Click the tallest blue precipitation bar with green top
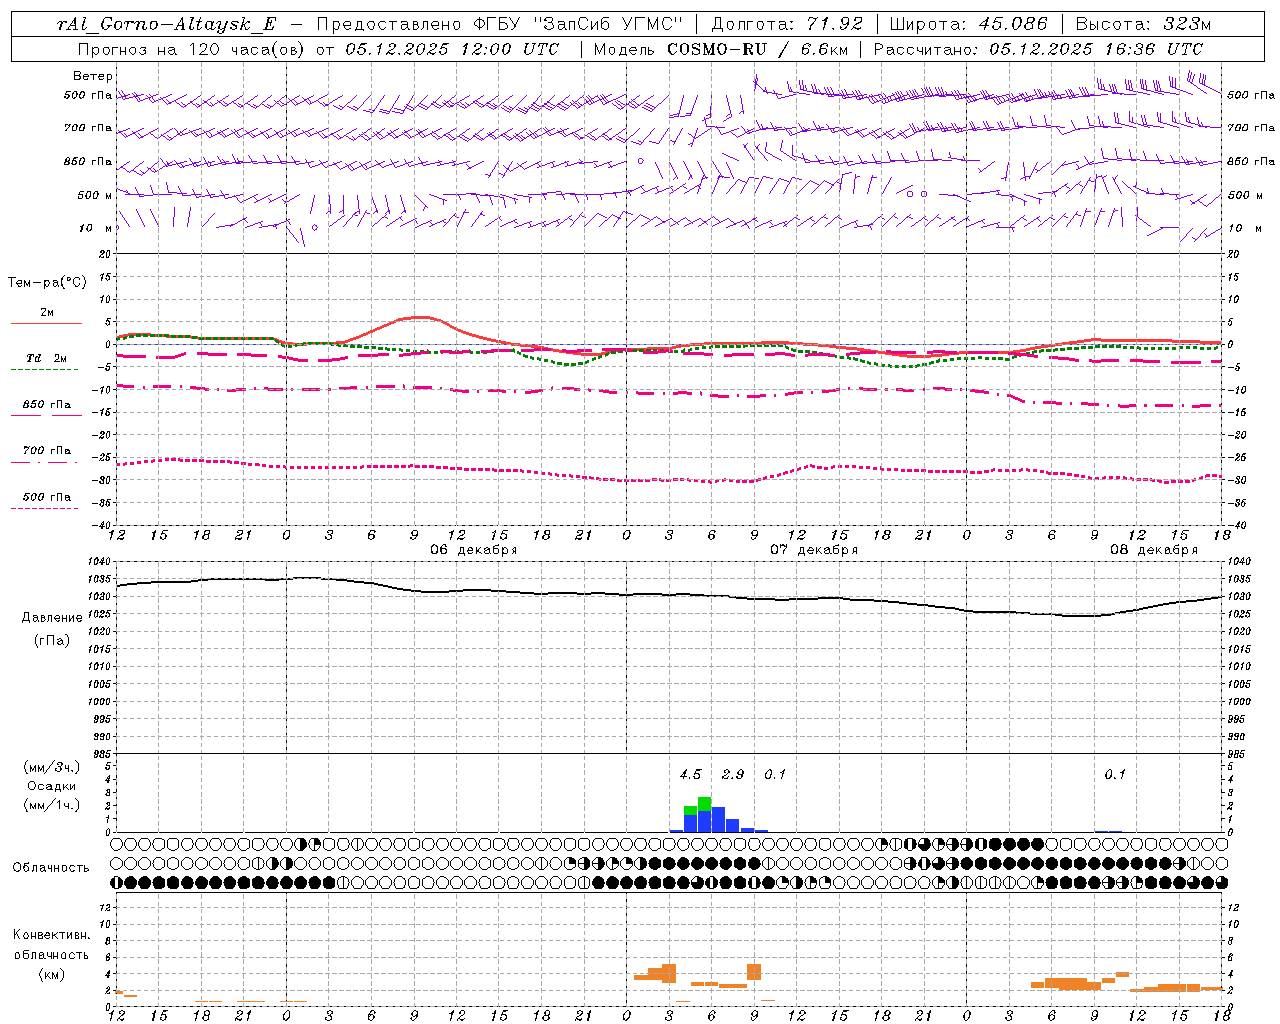 tap(704, 815)
